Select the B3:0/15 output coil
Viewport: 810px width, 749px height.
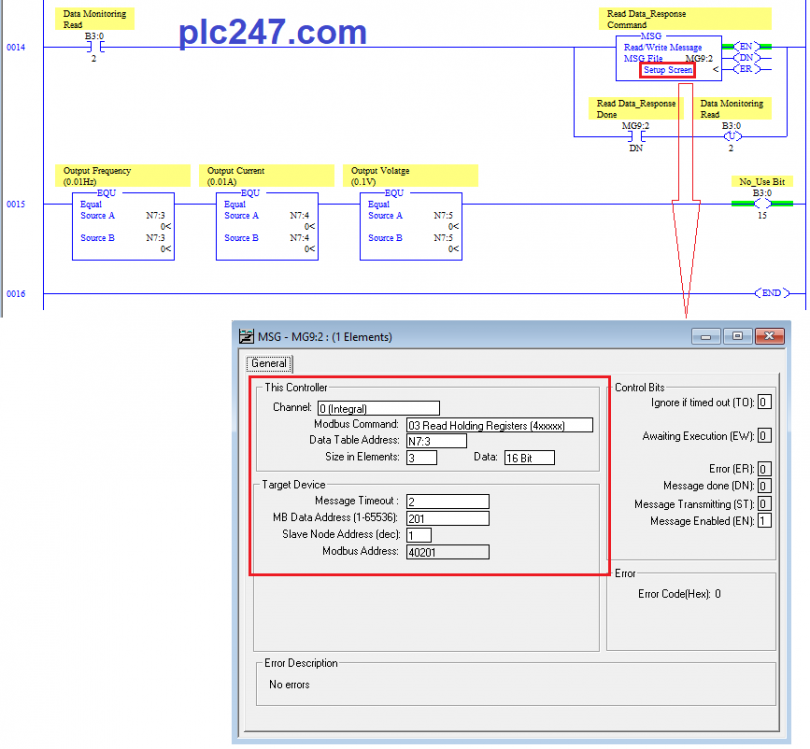coord(762,204)
